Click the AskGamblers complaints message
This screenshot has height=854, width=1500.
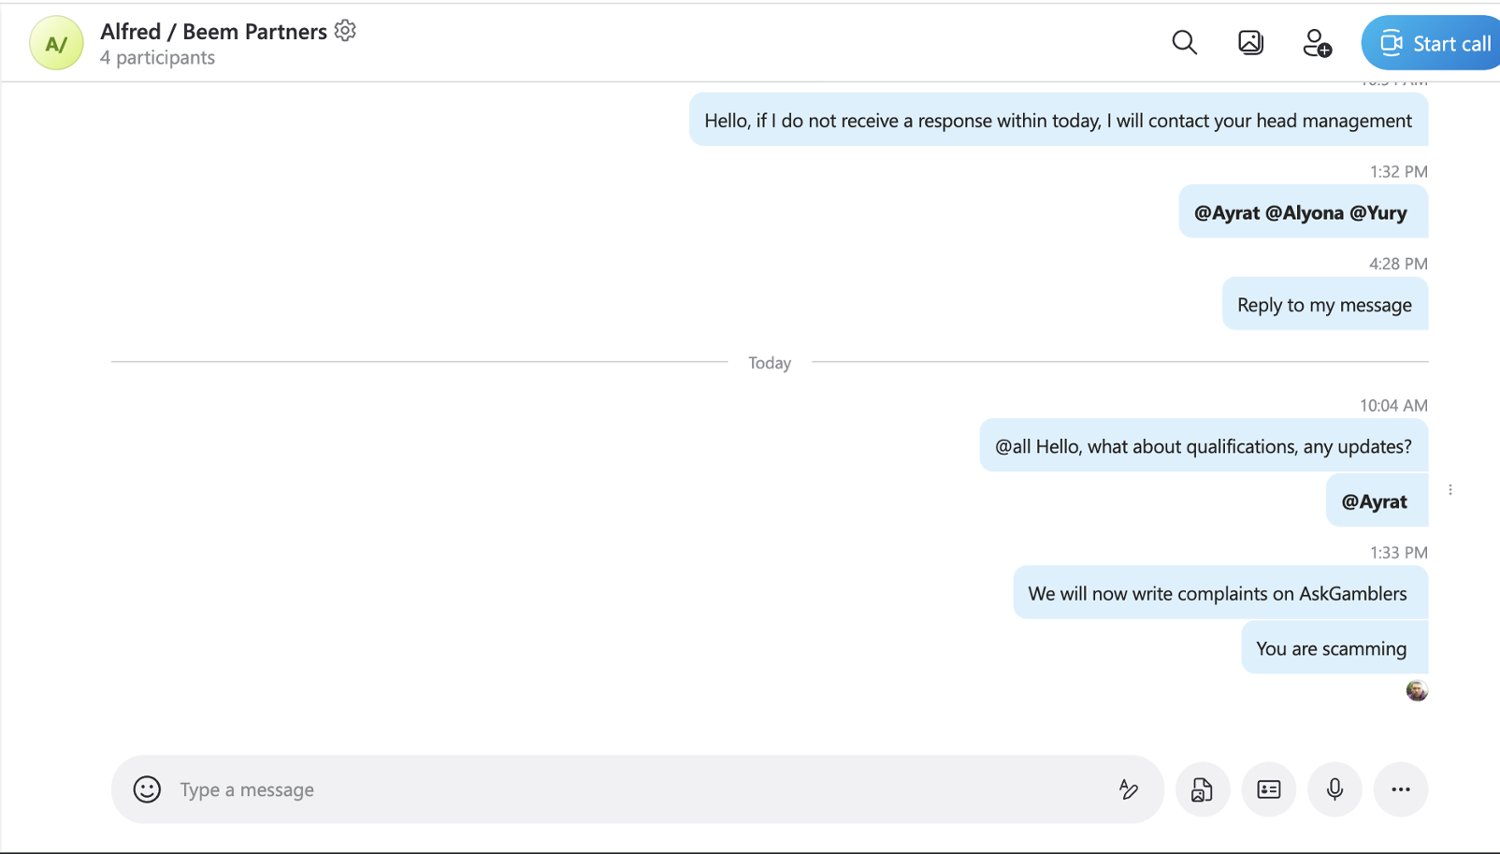pos(1217,593)
